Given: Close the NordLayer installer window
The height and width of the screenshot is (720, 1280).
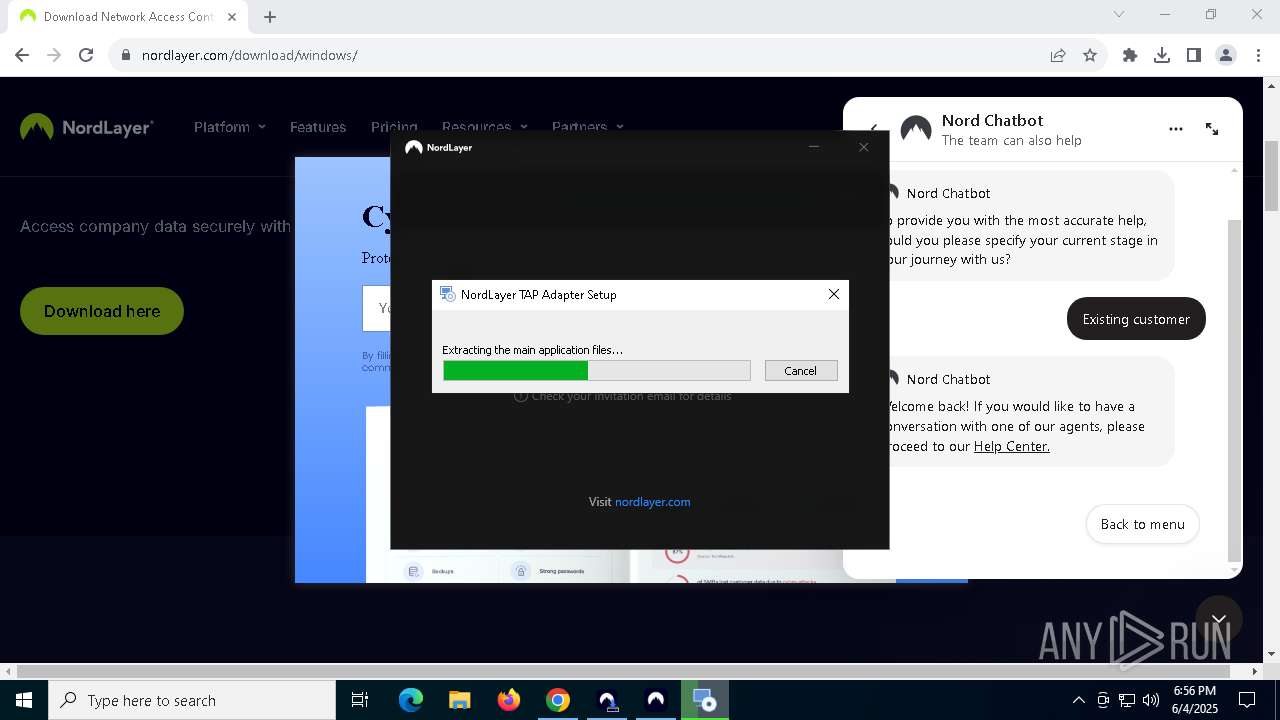Looking at the screenshot, I should (x=864, y=147).
